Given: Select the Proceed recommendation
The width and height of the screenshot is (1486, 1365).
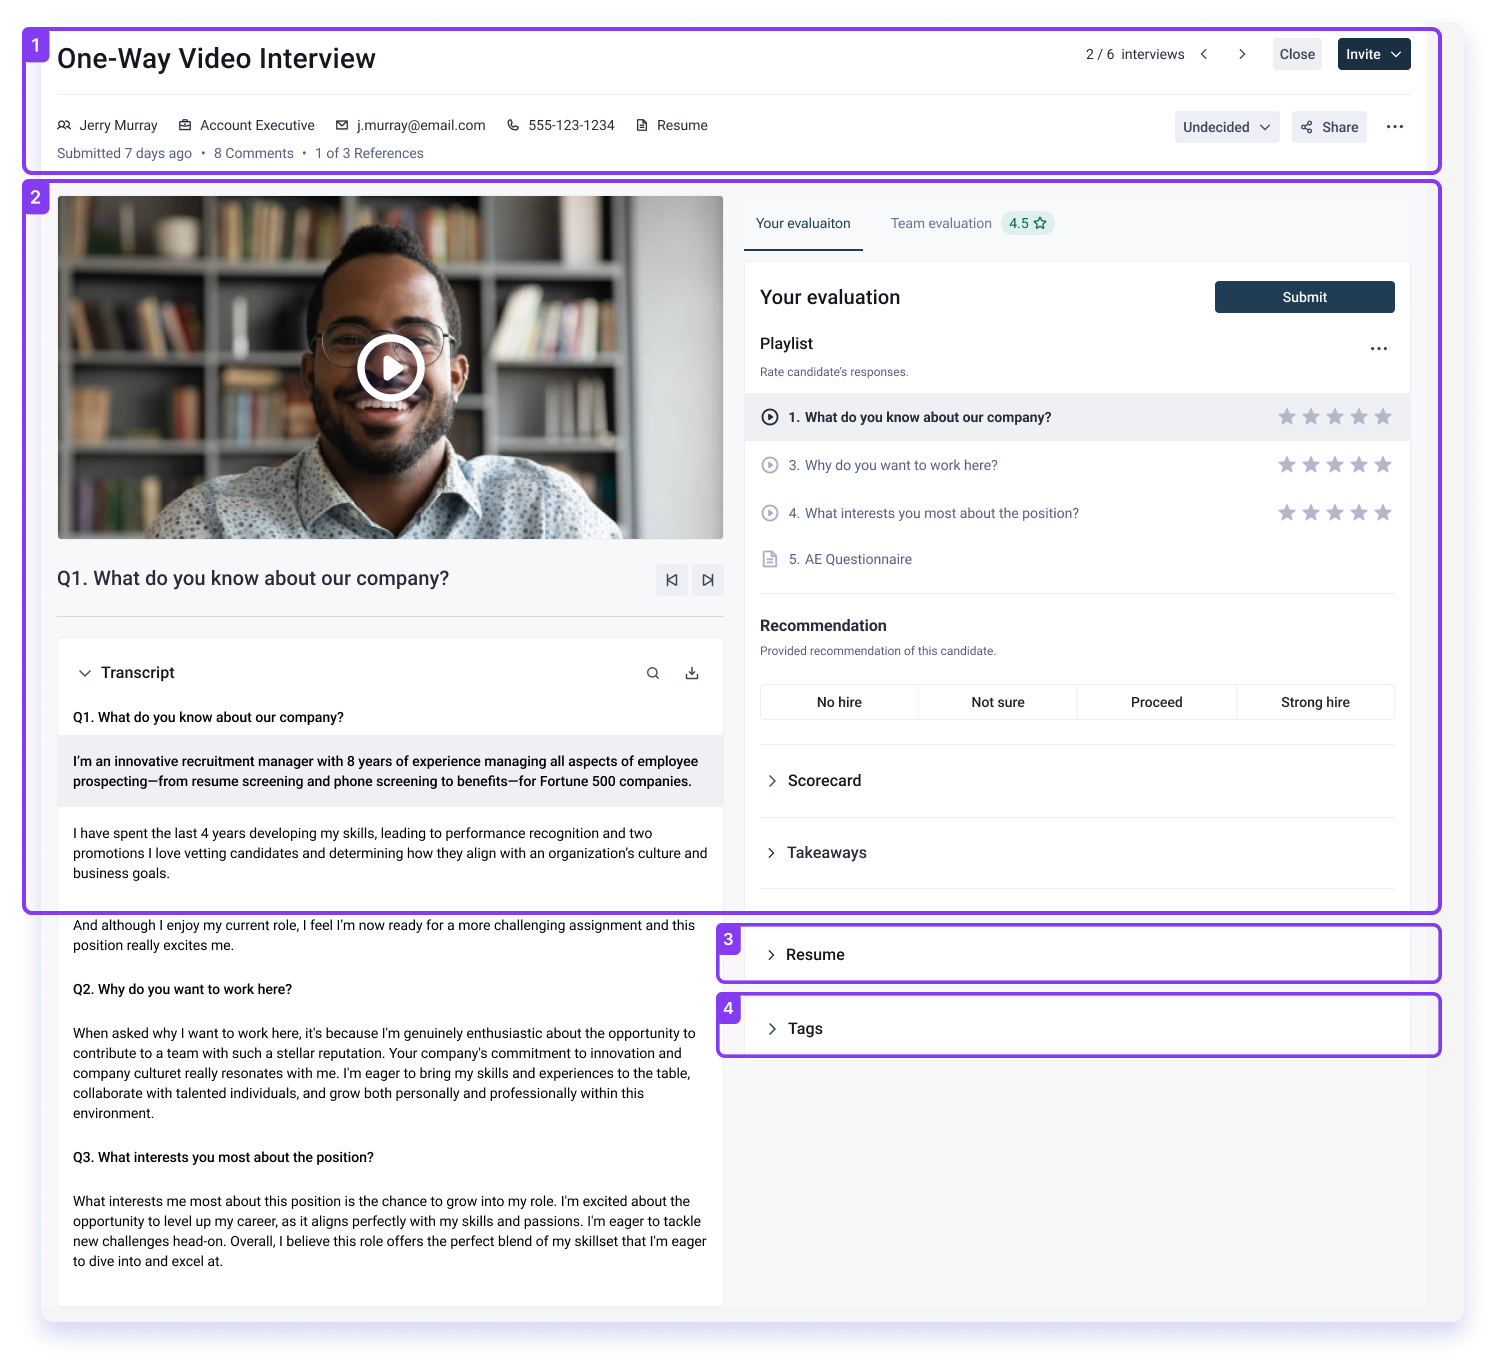Looking at the screenshot, I should pyautogui.click(x=1157, y=702).
